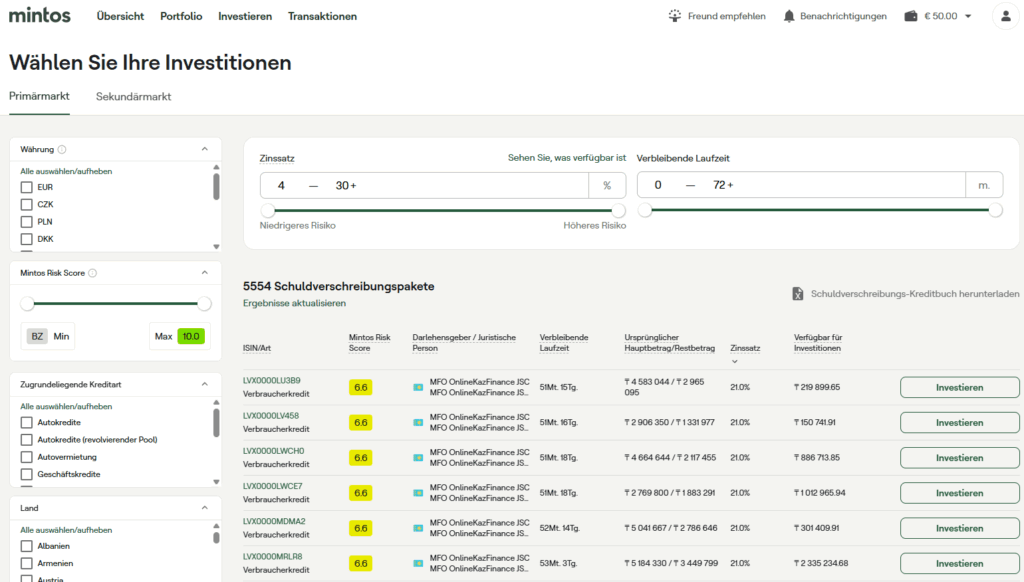The image size is (1024, 582).
Task: Click the Ergebnisse aktualisieren link
Action: [294, 303]
